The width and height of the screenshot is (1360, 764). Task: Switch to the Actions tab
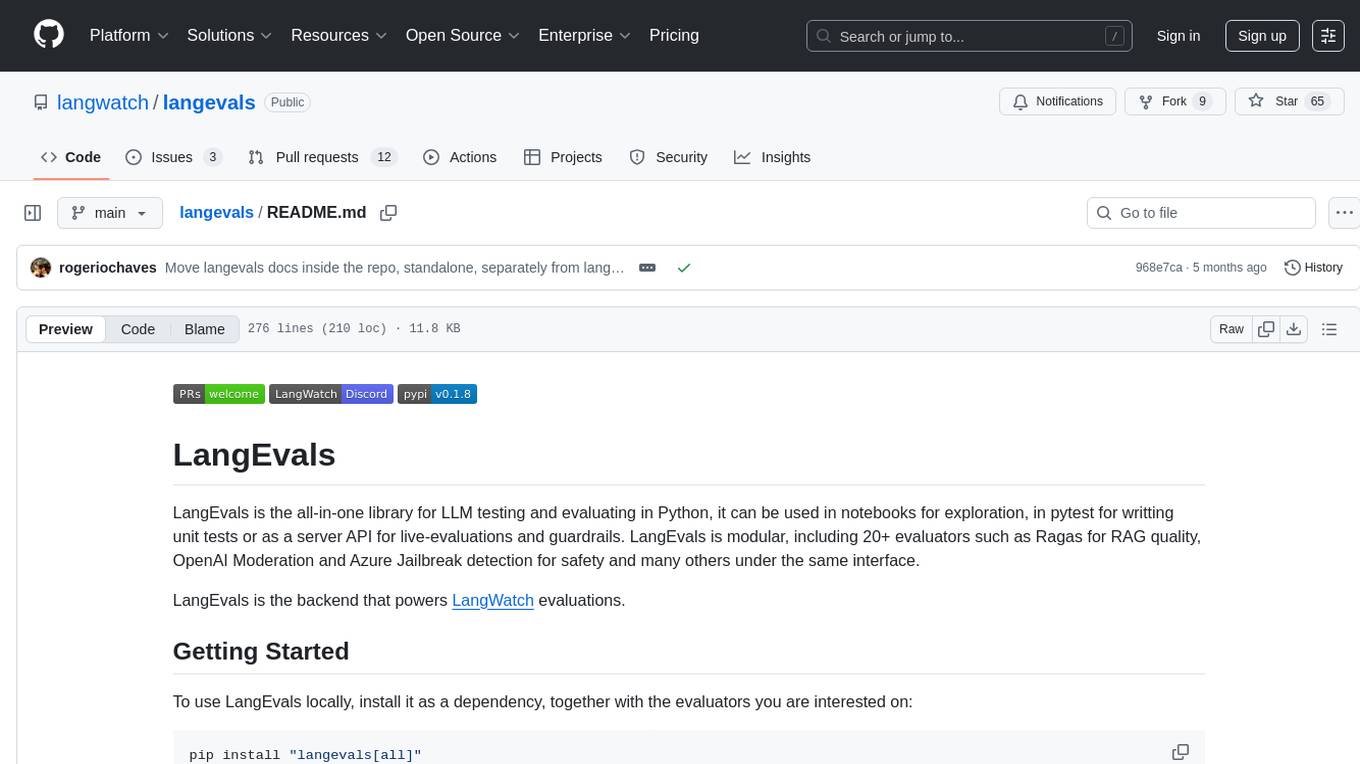460,157
